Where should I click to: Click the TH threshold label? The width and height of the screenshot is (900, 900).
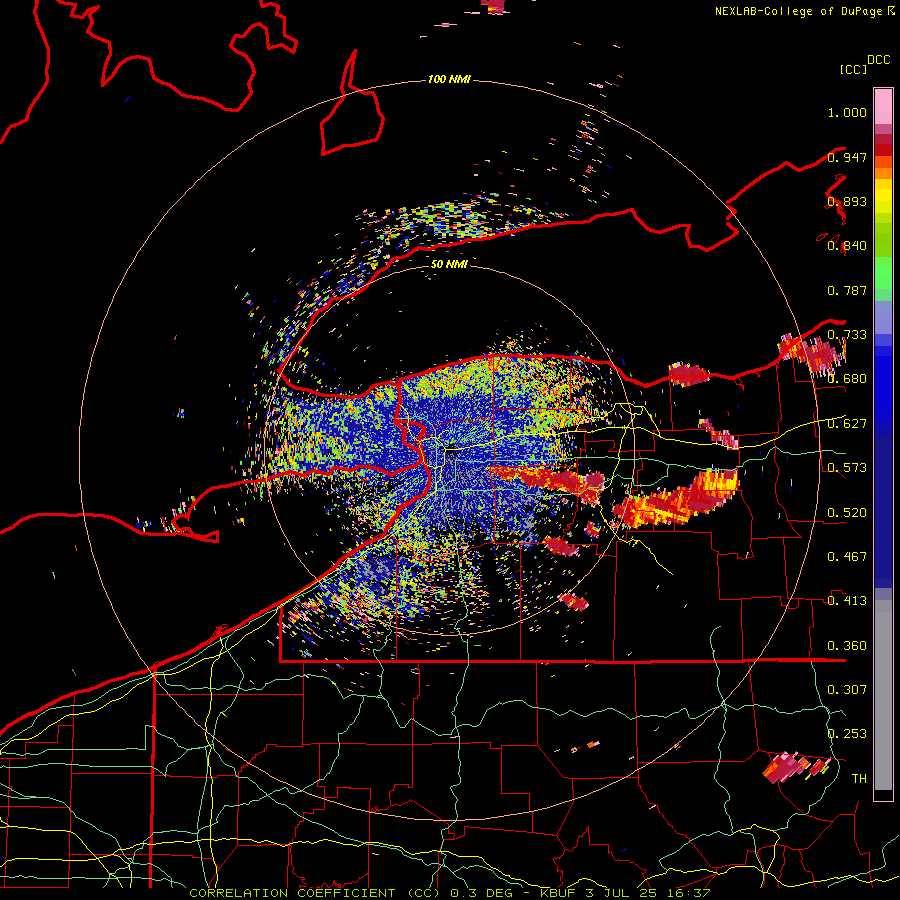pos(859,779)
